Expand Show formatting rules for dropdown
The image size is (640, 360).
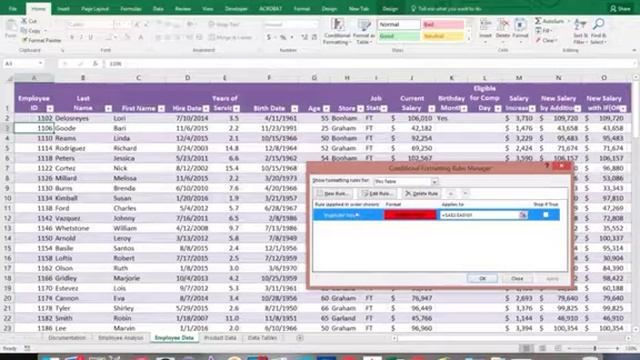(x=435, y=182)
